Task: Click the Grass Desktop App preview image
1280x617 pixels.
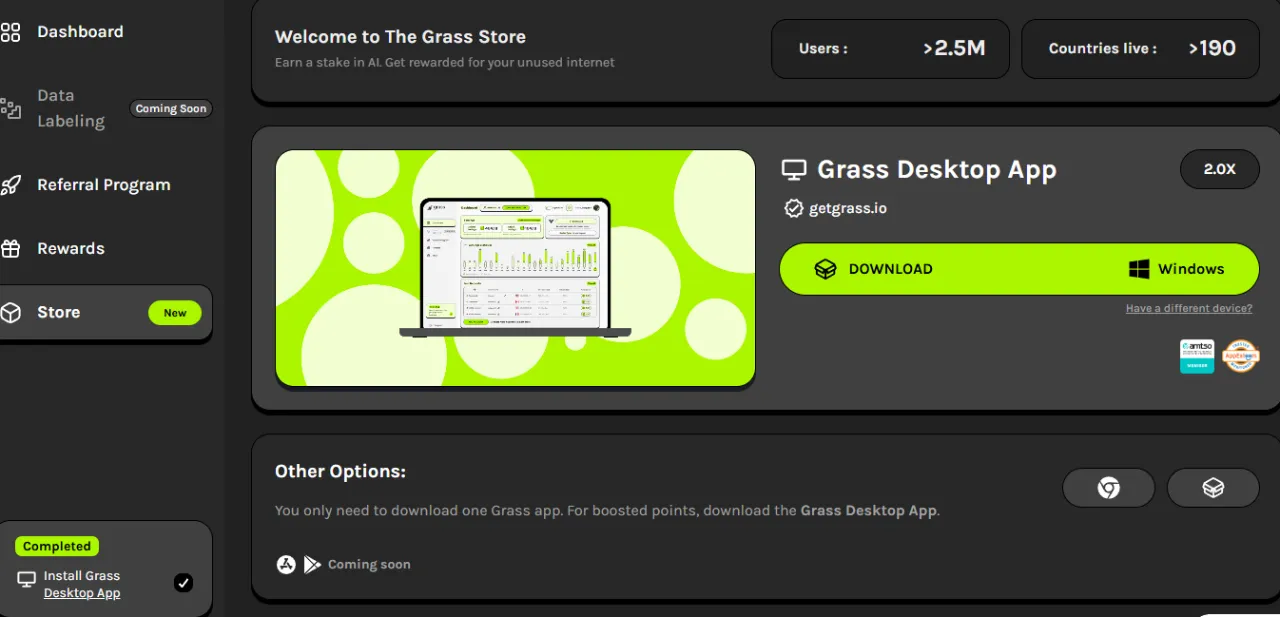Action: click(515, 268)
